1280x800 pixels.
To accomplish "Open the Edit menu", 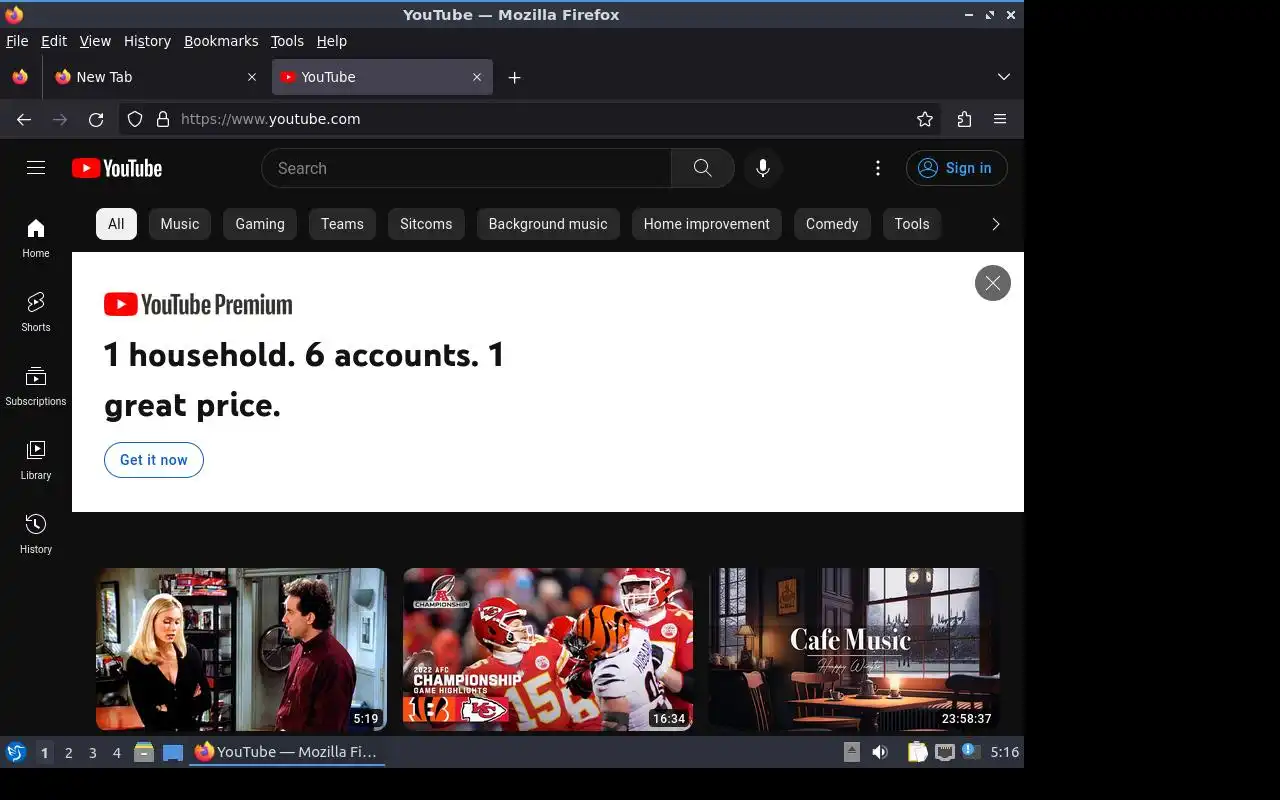I will click(54, 41).
